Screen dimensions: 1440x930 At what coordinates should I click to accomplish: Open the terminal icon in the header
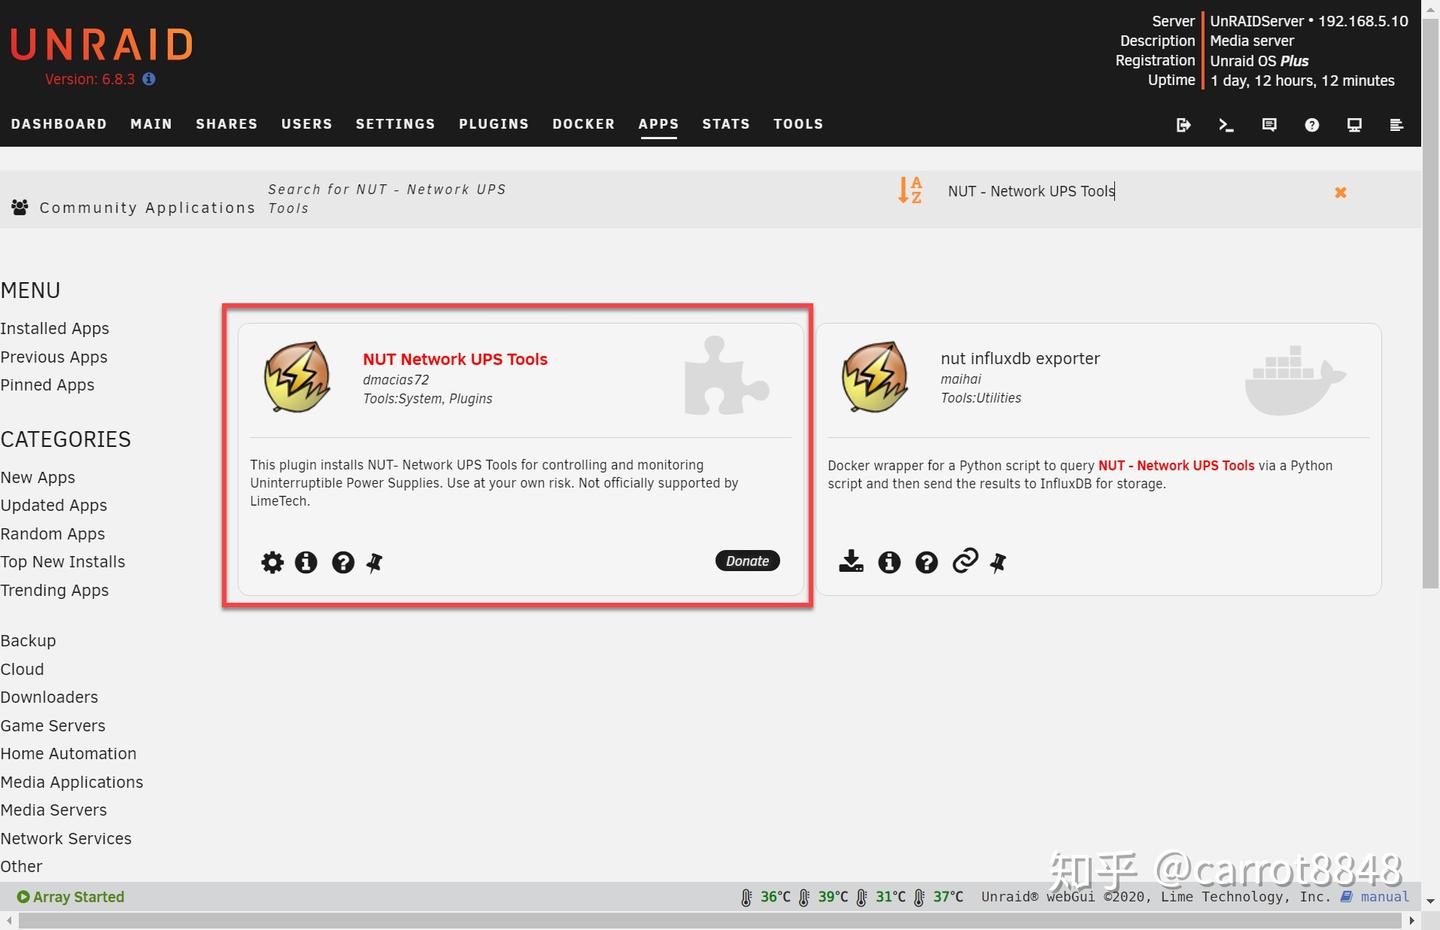pyautogui.click(x=1226, y=125)
